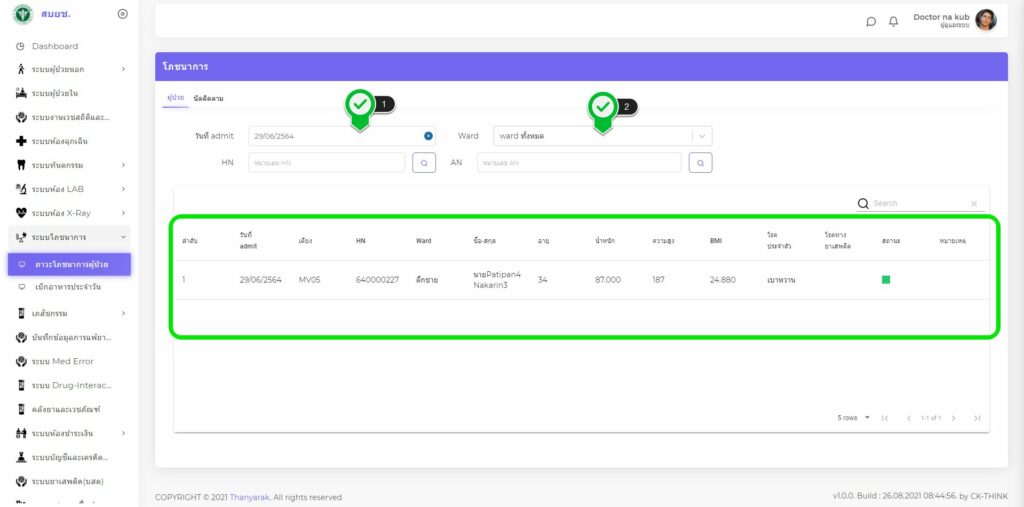This screenshot has width=1024, height=507.
Task: Open the notifications bell icon
Action: click(x=893, y=21)
